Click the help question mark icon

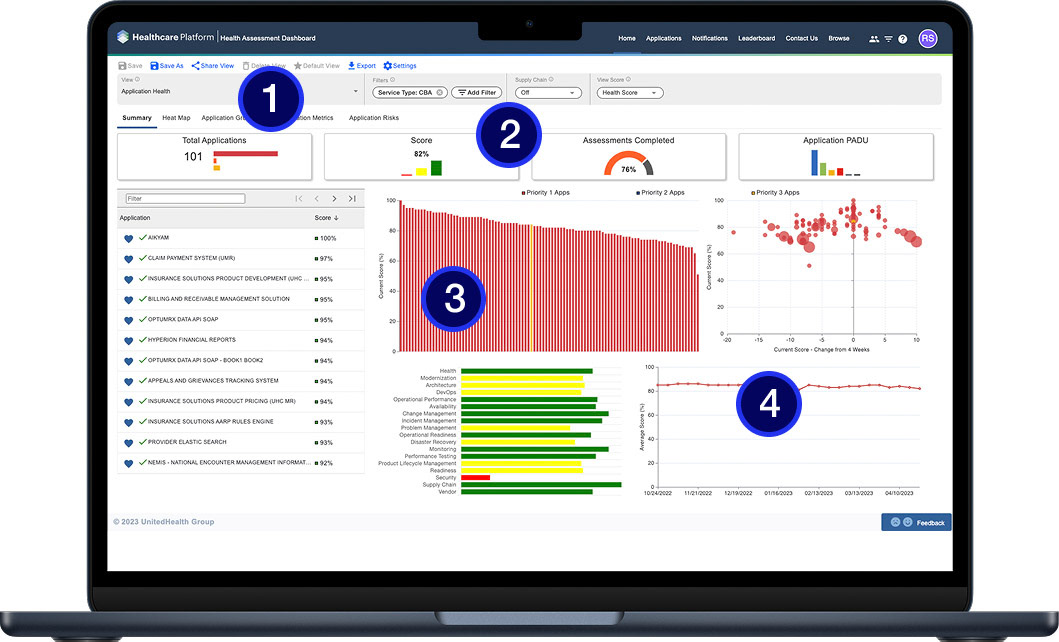(x=902, y=39)
